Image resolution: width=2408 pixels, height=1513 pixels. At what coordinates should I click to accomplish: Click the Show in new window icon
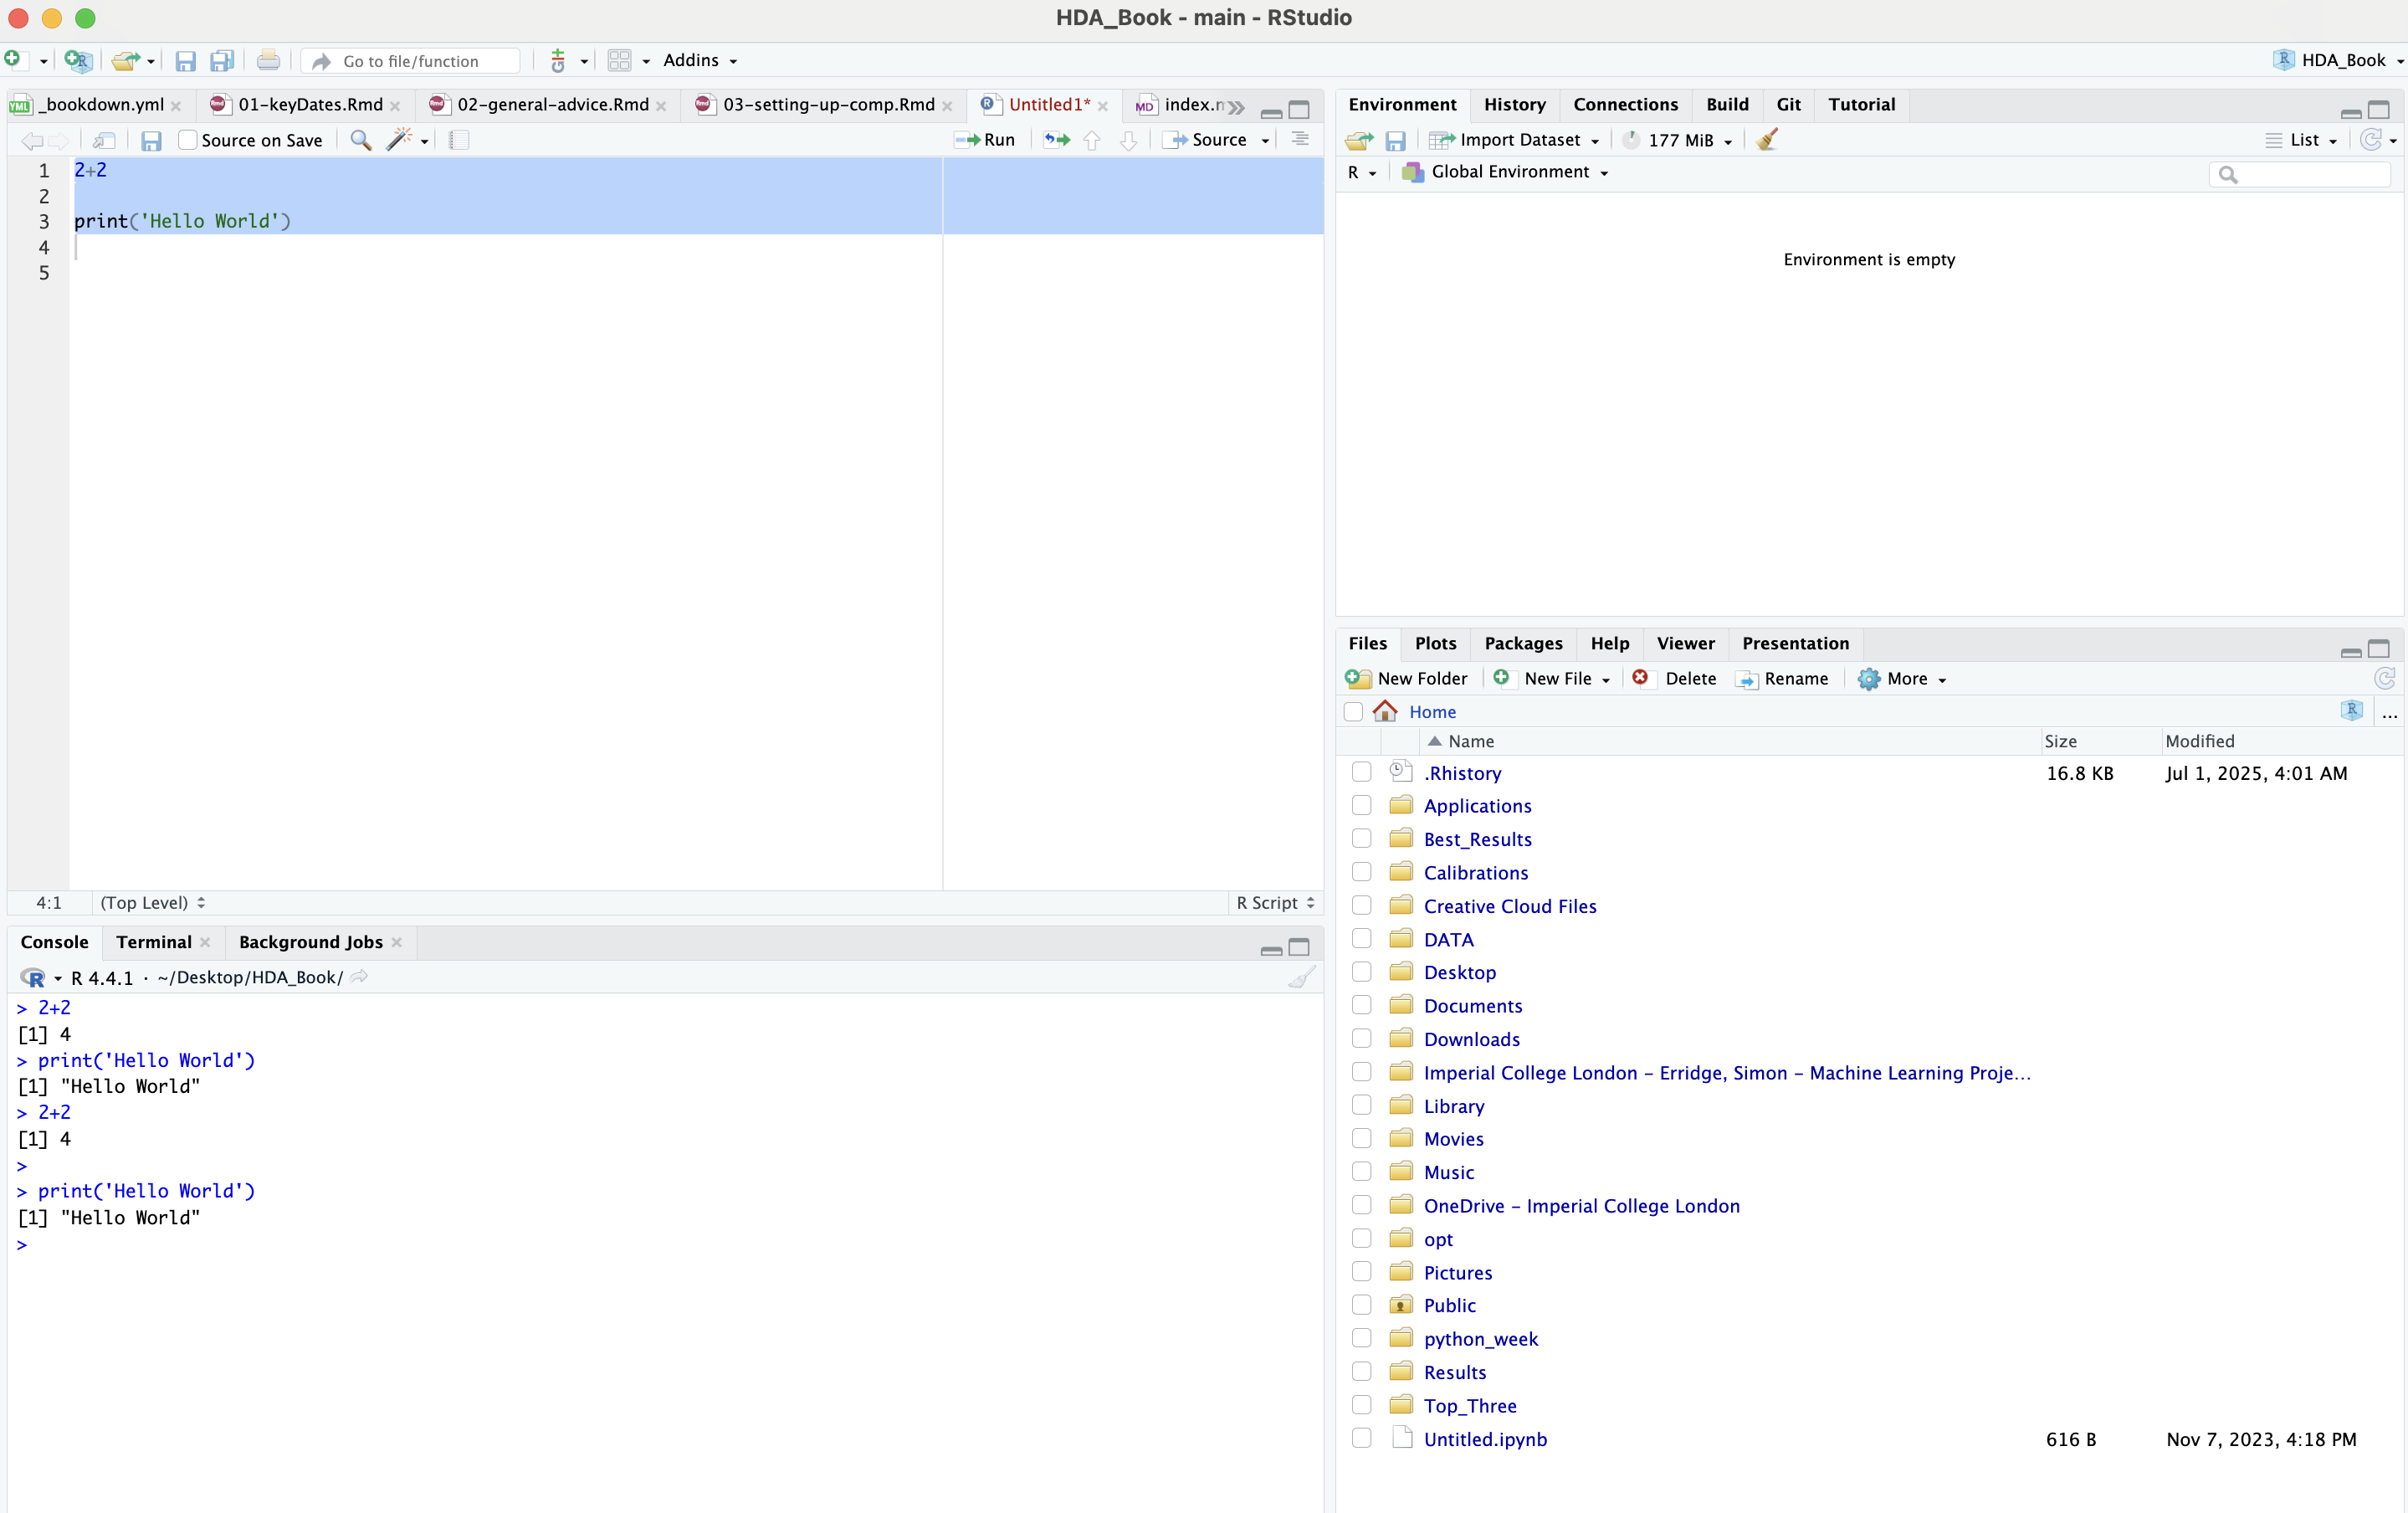104,141
